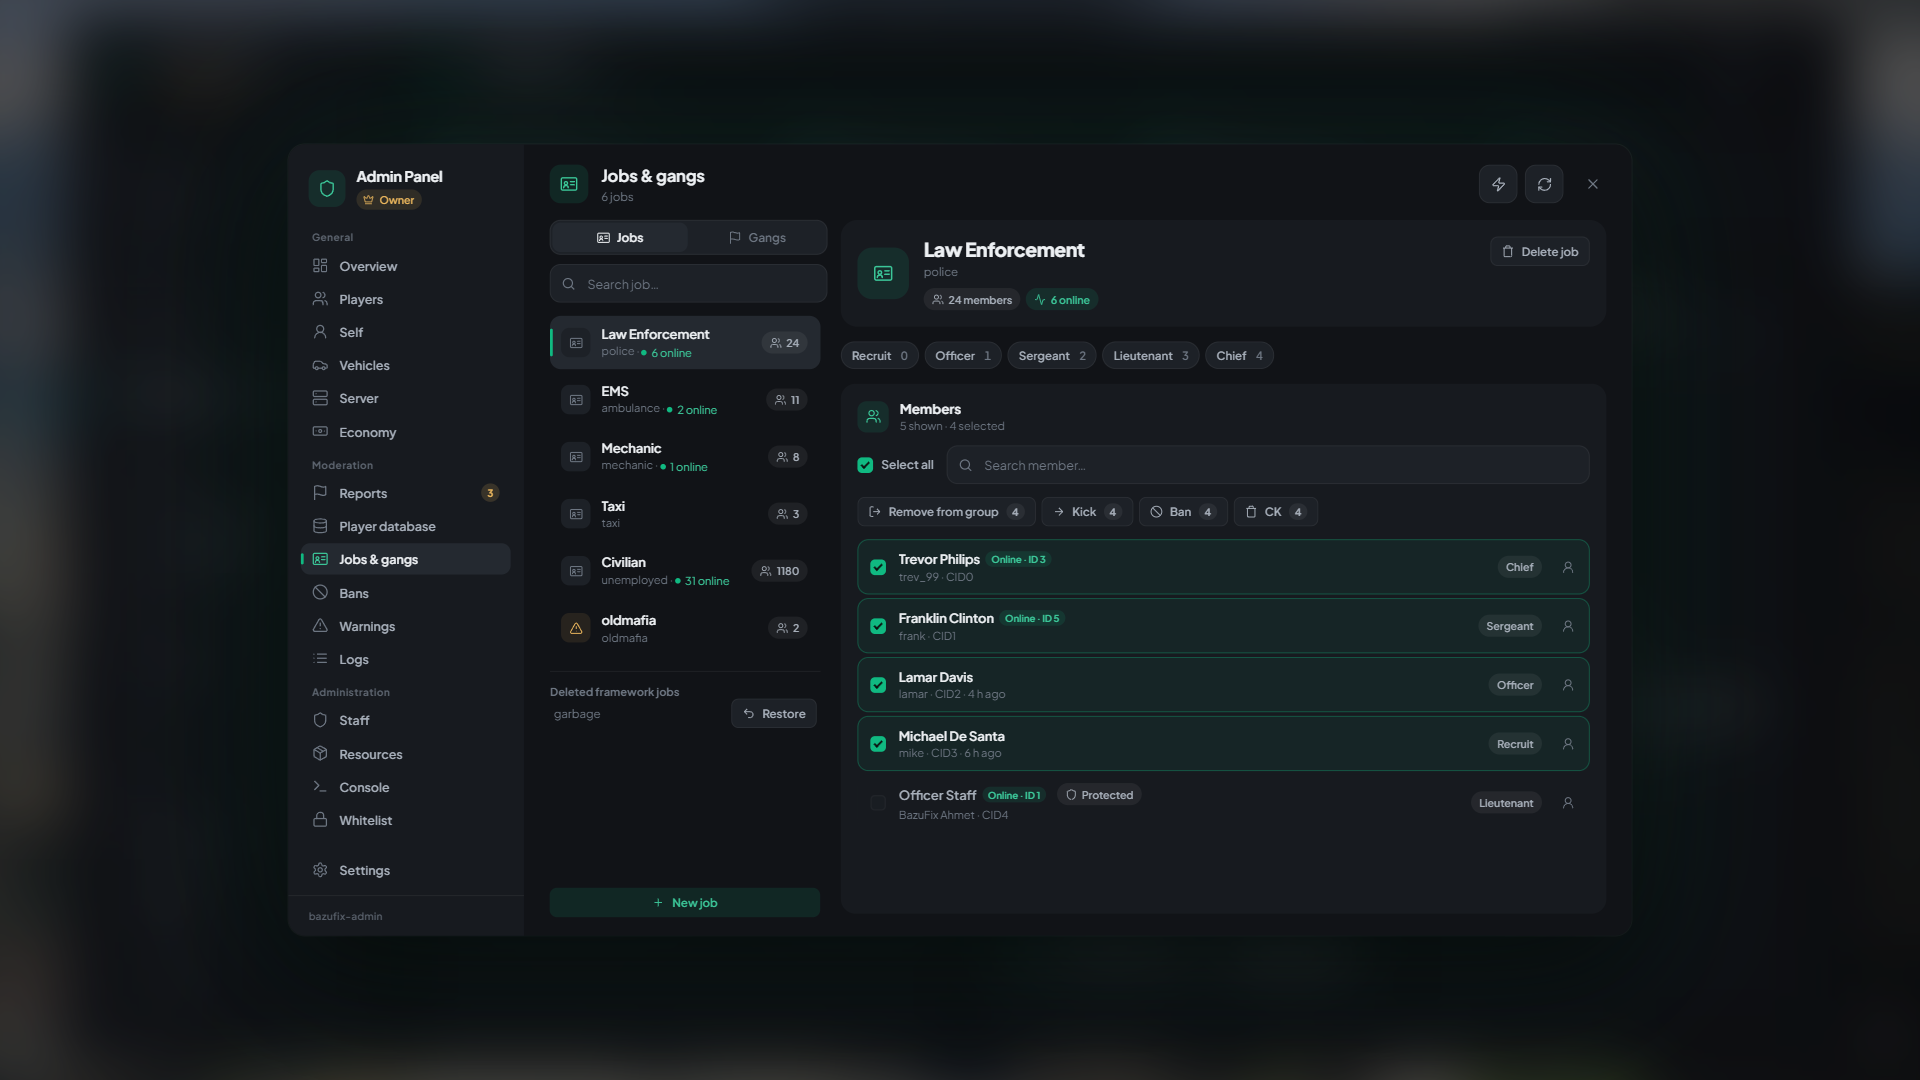
Task: Click the Search member input field
Action: 1268,465
